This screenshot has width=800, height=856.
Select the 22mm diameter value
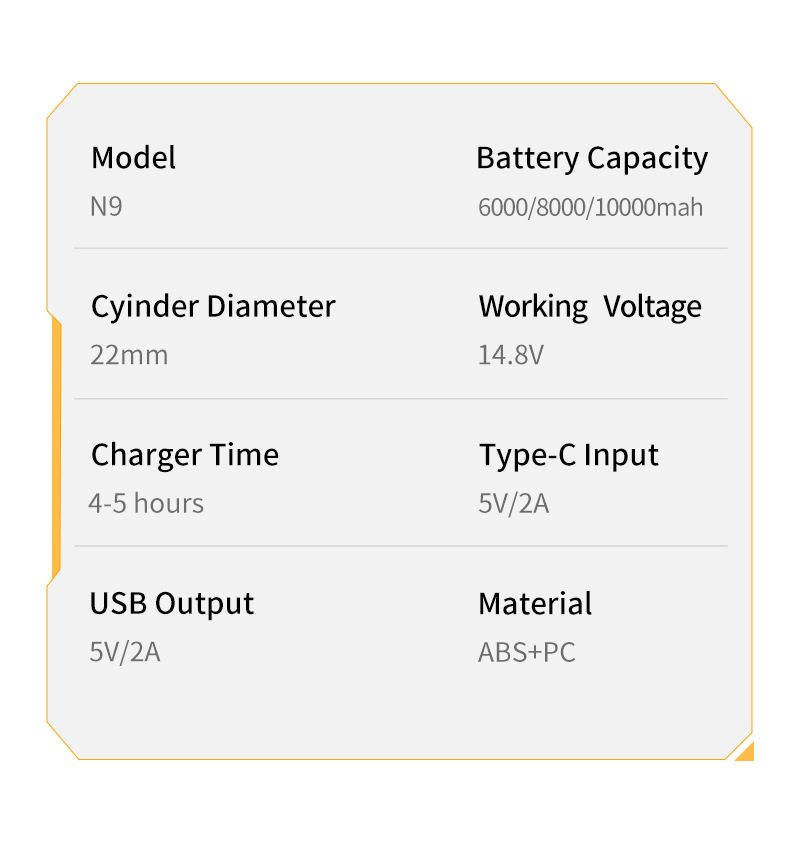[x=129, y=355]
